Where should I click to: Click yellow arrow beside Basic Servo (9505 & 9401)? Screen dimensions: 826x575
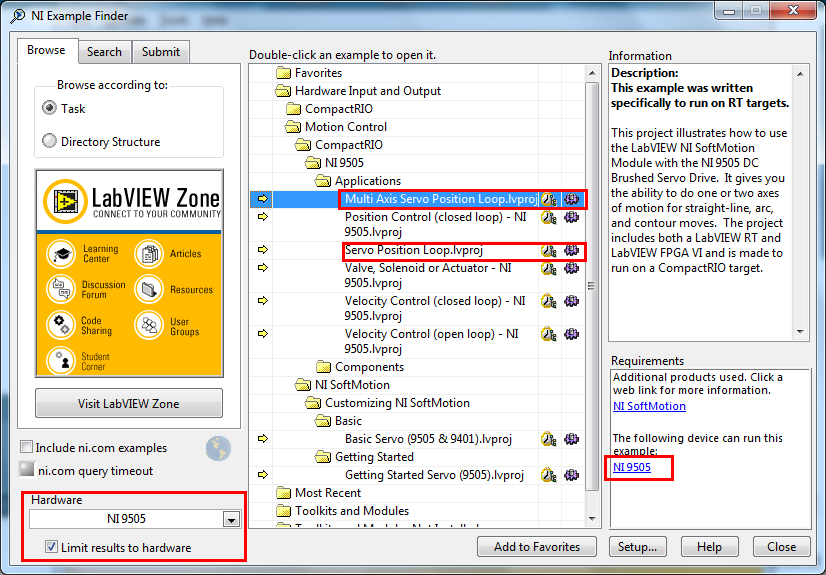tap(262, 439)
